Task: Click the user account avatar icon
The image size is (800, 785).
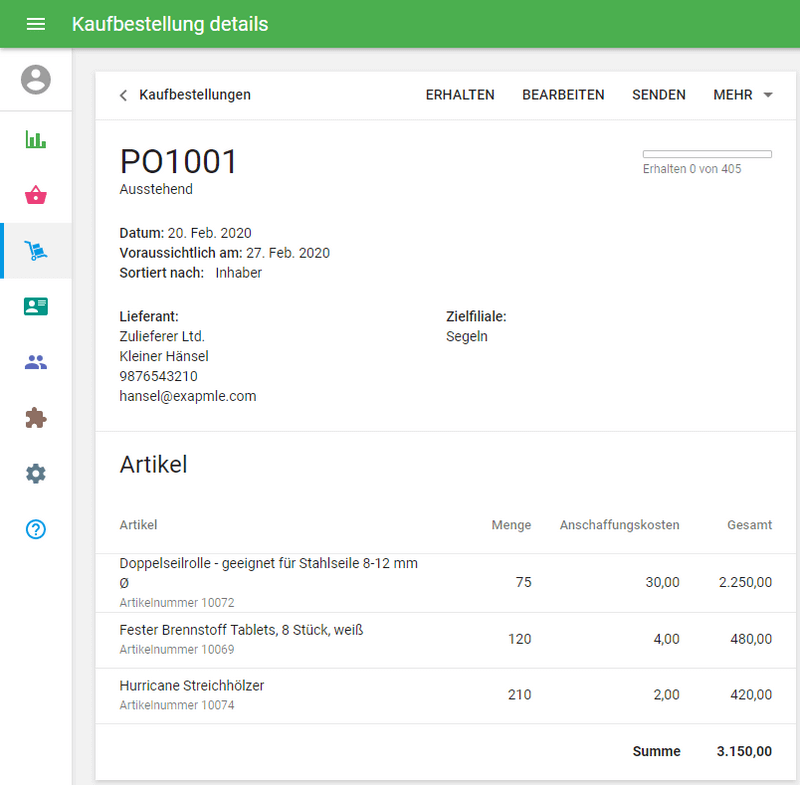Action: pyautogui.click(x=36, y=79)
